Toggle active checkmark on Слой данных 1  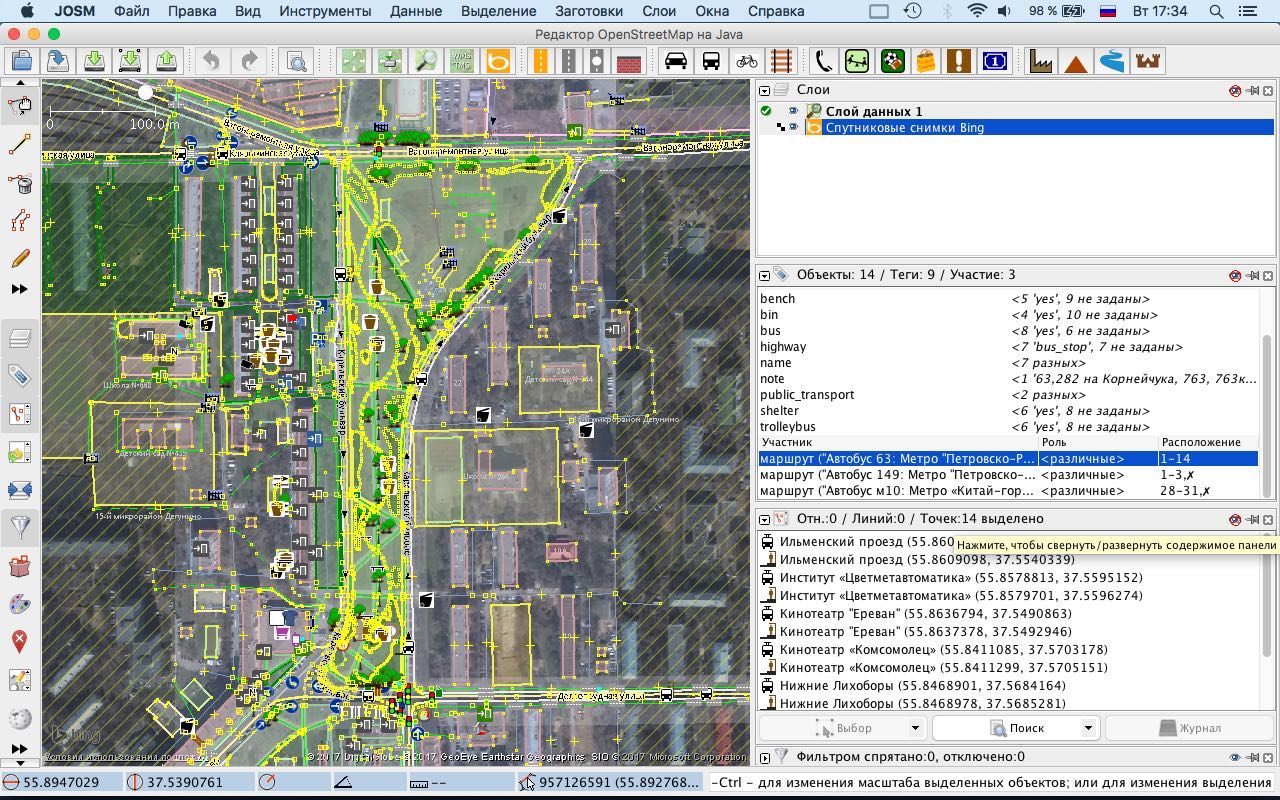coord(766,111)
